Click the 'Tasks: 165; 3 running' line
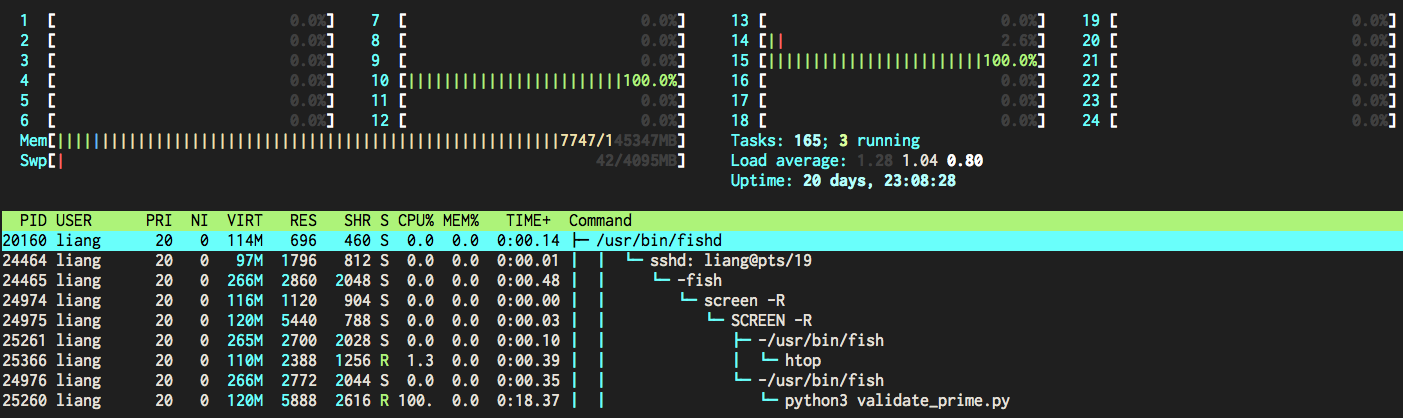The image size is (1403, 418). coord(825,140)
